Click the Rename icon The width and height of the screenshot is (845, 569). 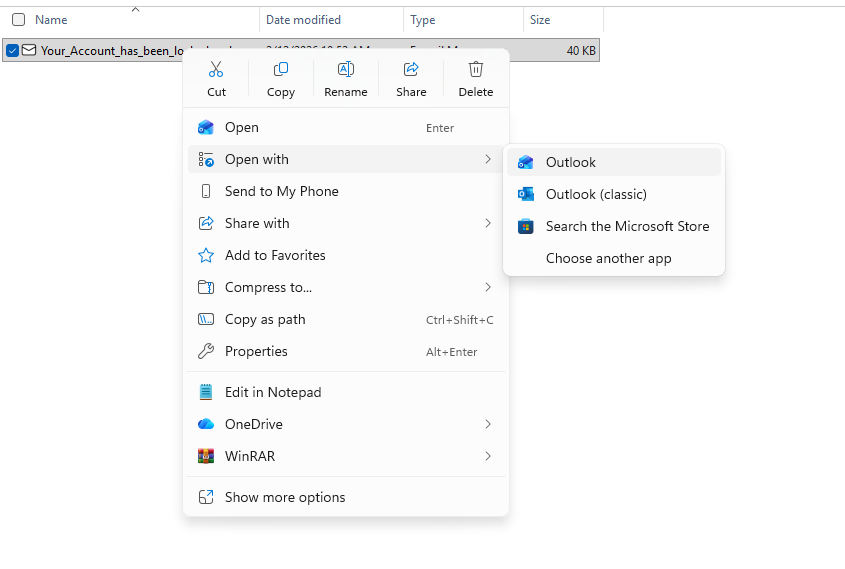(x=346, y=70)
